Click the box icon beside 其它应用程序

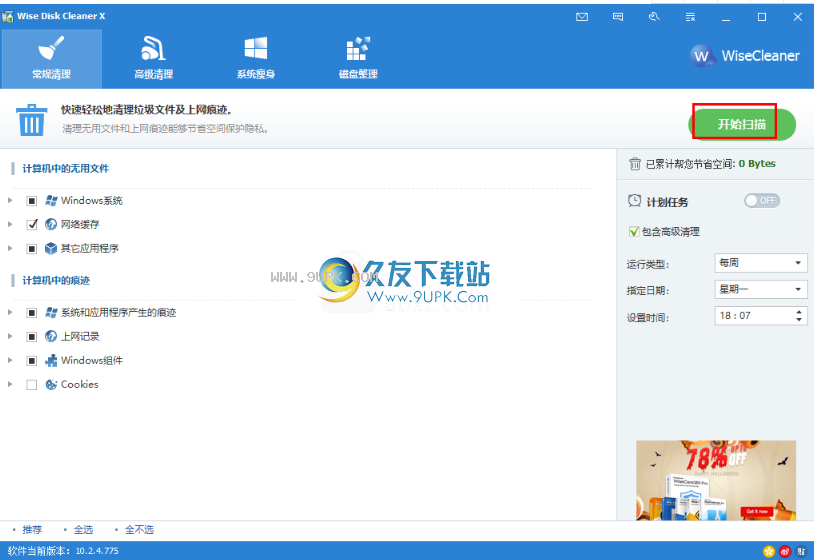click(x=51, y=249)
